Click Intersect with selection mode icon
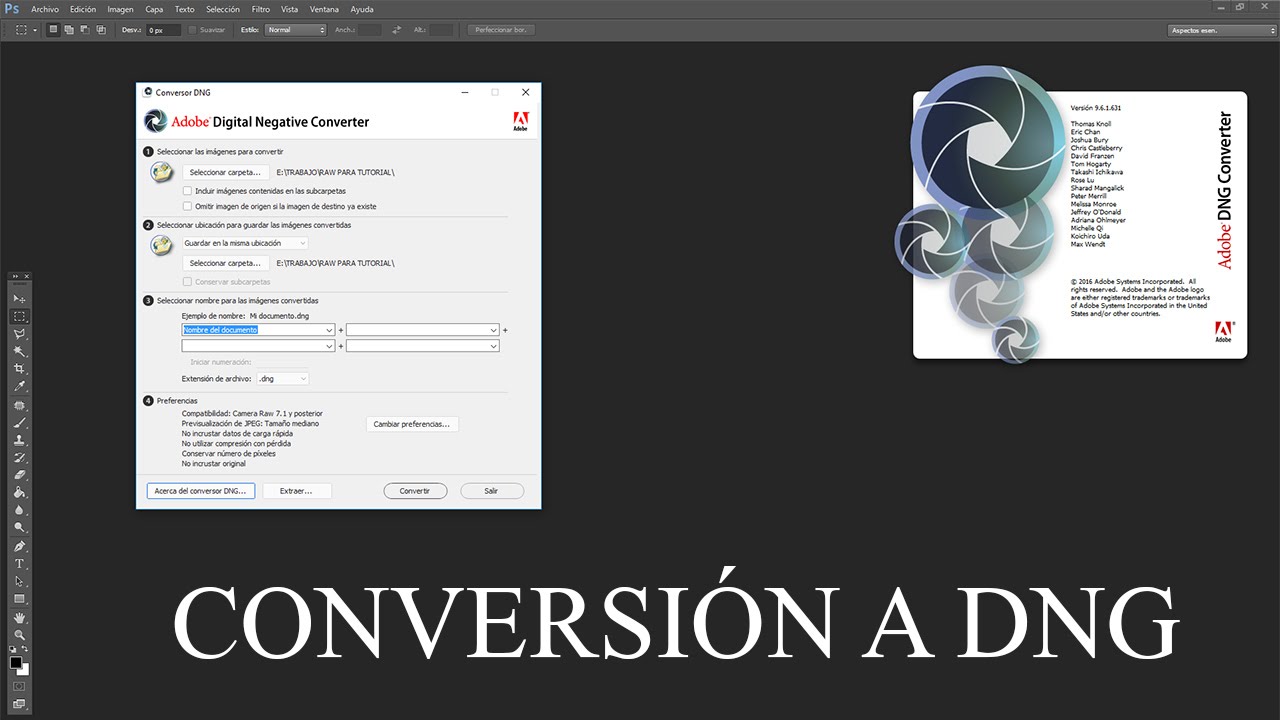 [x=101, y=30]
